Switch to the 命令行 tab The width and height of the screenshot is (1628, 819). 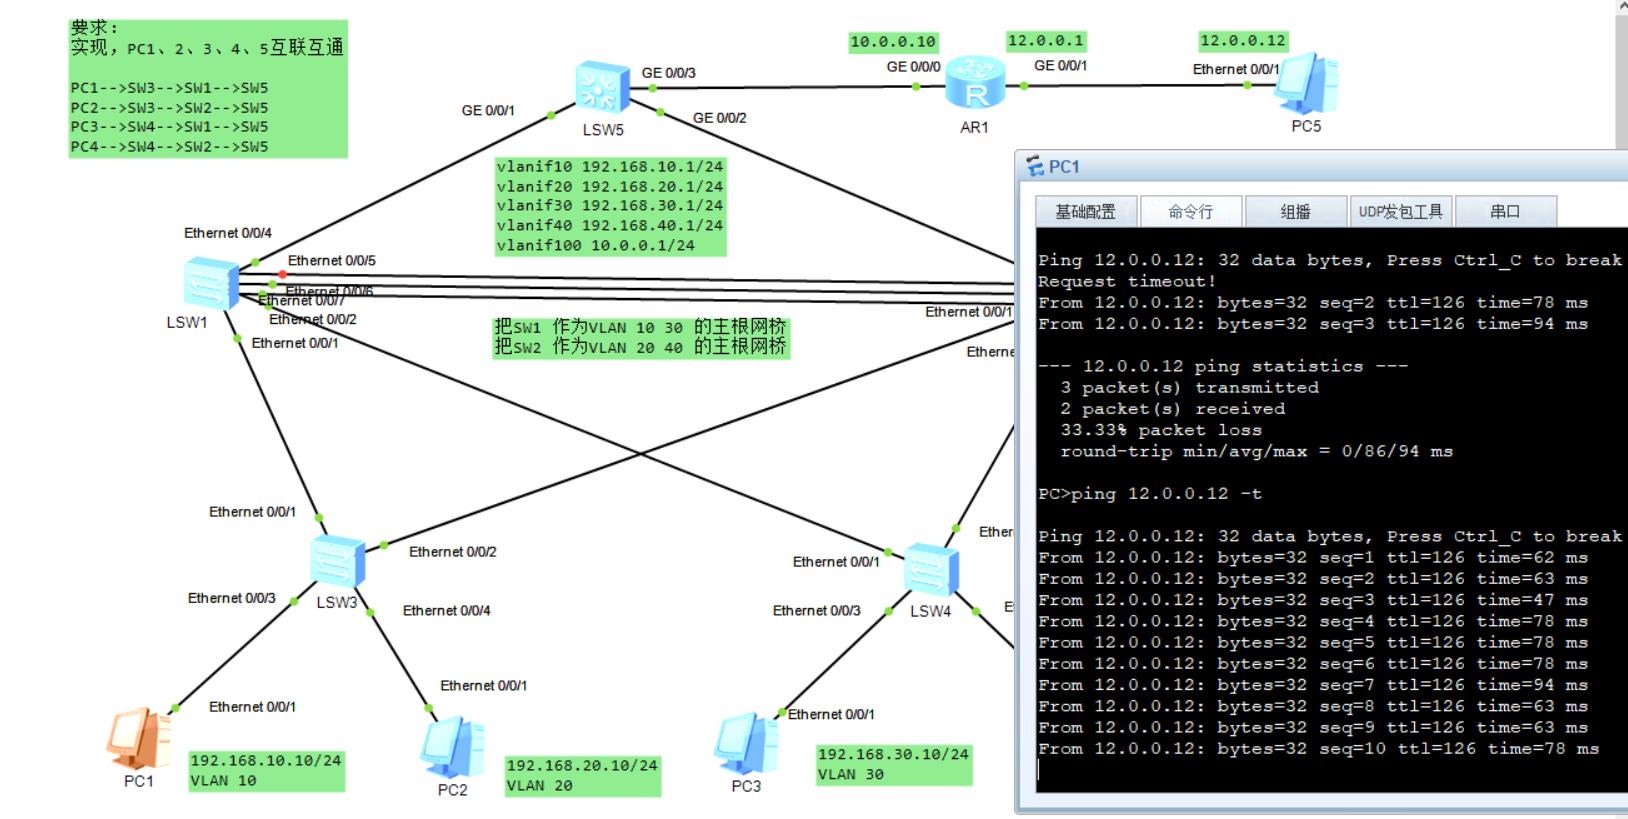1190,211
